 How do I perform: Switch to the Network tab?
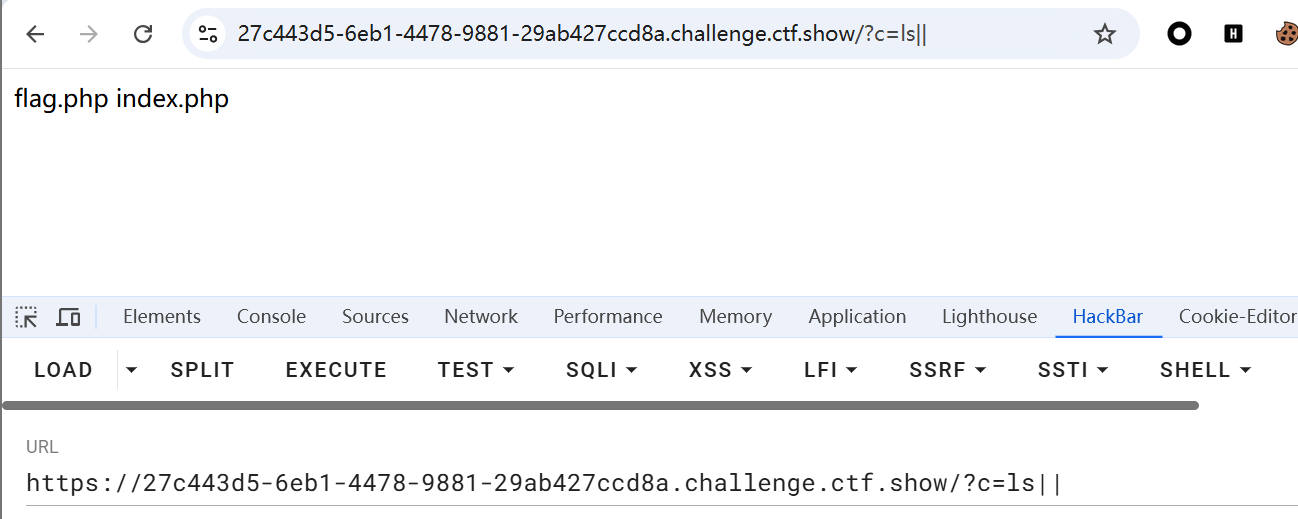[x=481, y=317]
